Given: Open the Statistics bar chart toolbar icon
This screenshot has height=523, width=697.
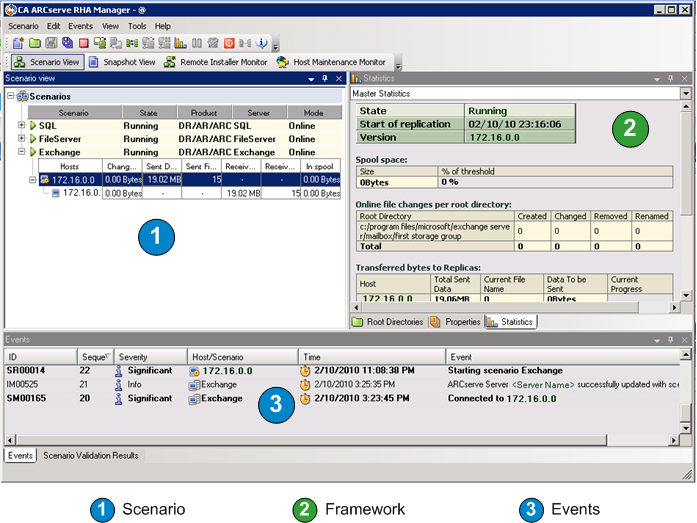Looking at the screenshot, I should point(180,43).
